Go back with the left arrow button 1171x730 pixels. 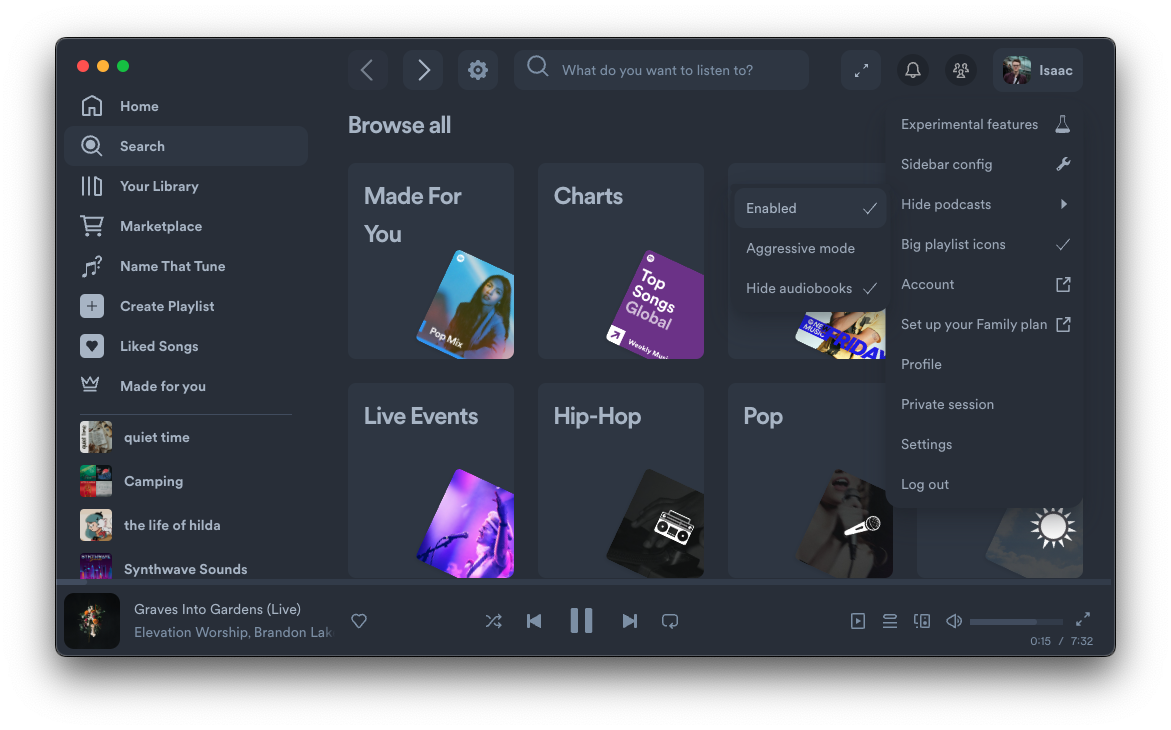click(367, 70)
